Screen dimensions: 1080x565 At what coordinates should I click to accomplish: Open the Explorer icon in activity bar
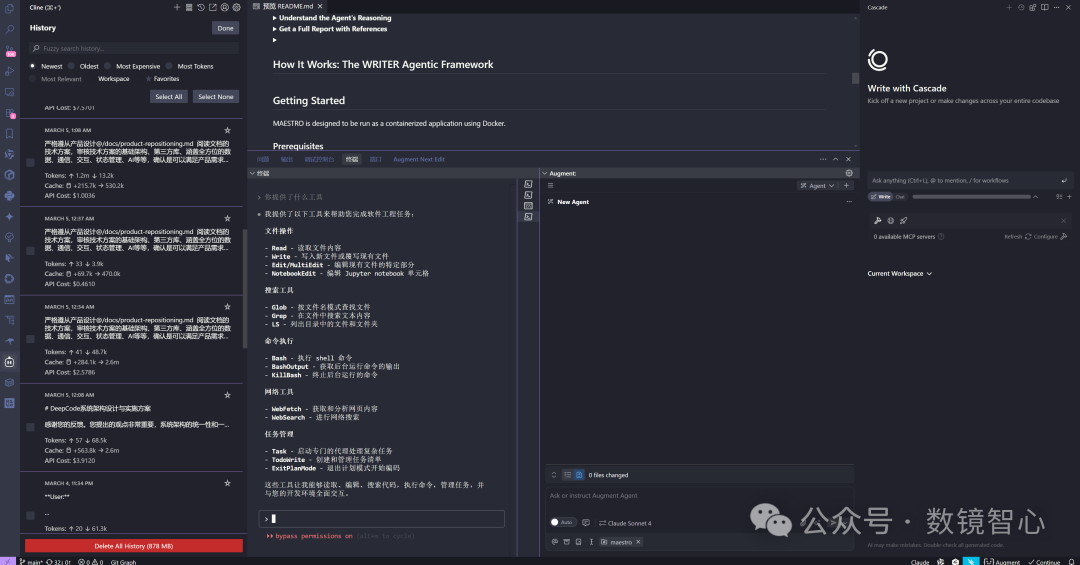coord(10,9)
